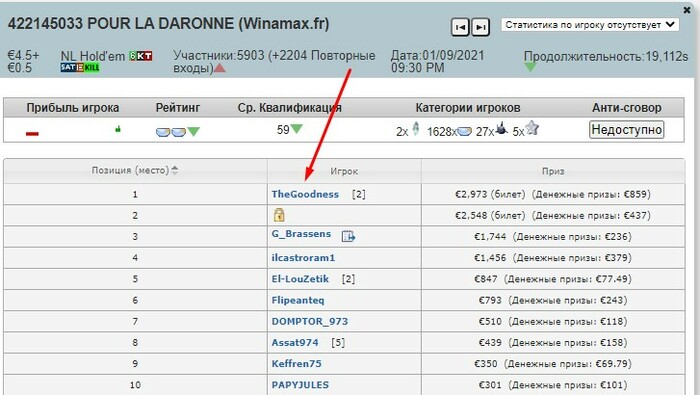The image size is (700, 395).
Task: Click the Игрок column header
Action: [344, 171]
